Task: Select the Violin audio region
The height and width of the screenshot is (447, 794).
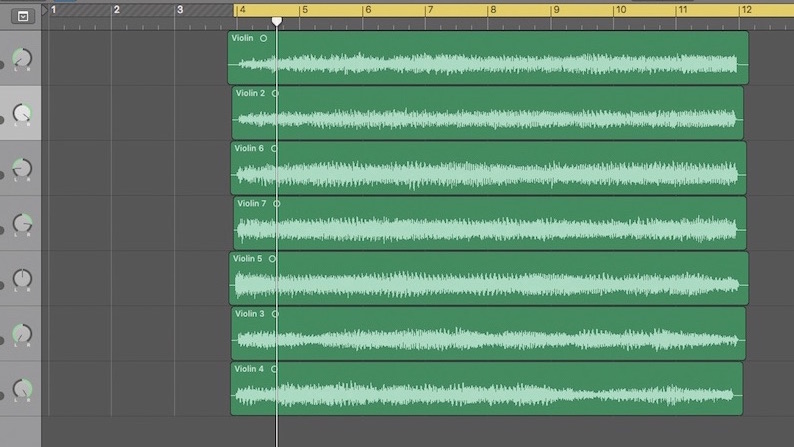Action: click(x=488, y=58)
